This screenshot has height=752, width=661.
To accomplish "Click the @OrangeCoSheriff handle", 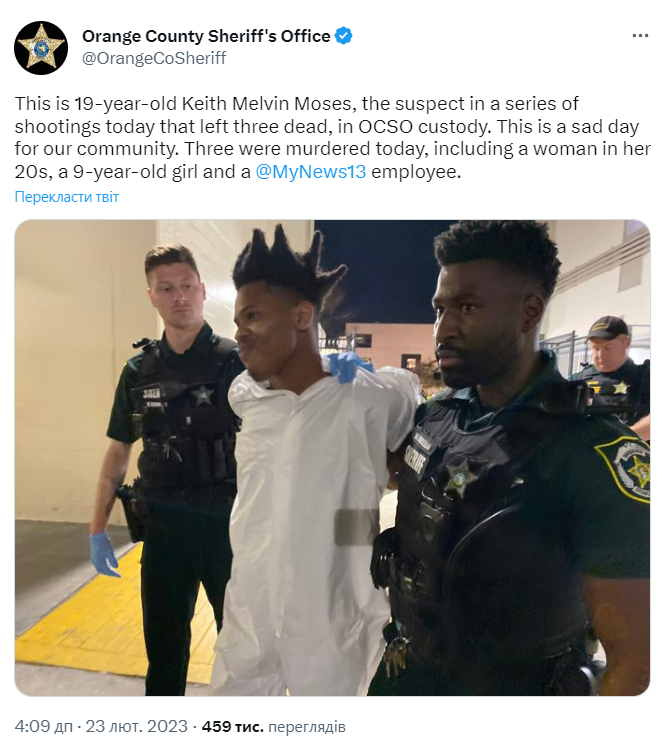I will click(154, 58).
